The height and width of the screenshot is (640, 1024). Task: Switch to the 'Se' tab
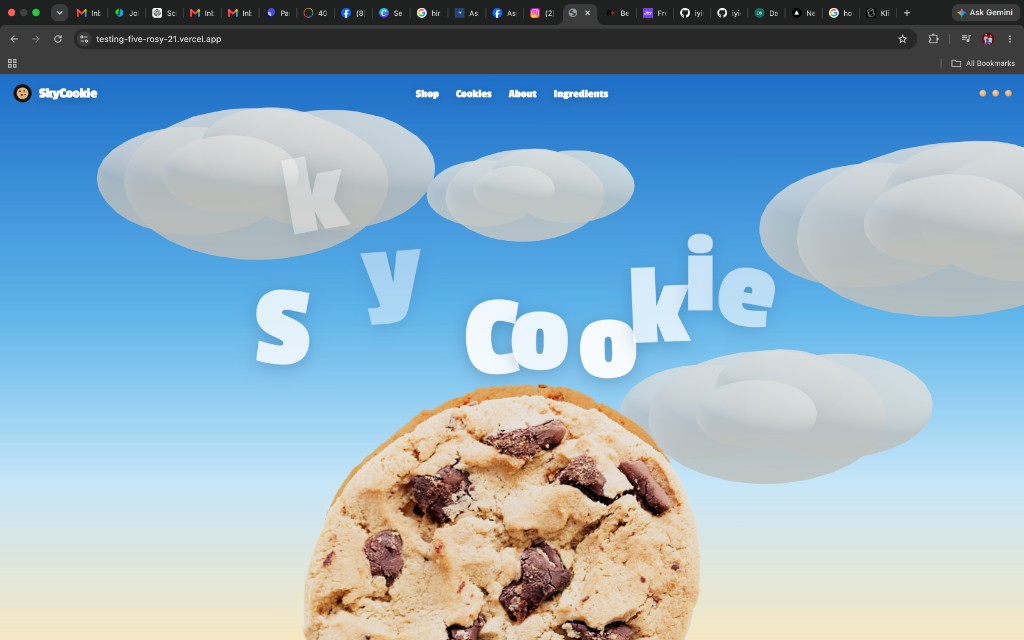pyautogui.click(x=391, y=12)
